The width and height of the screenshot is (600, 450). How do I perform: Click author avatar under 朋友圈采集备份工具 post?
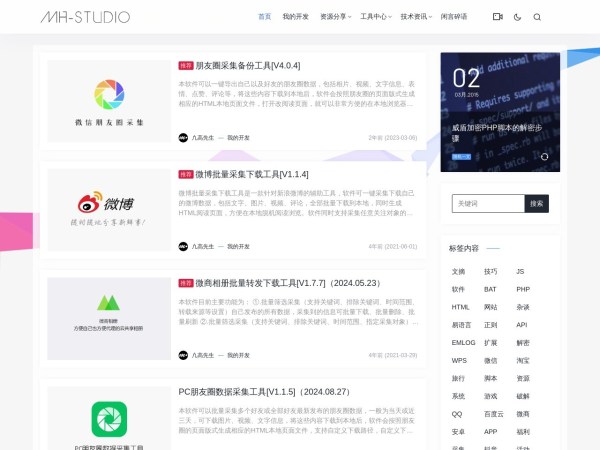pos(183,137)
